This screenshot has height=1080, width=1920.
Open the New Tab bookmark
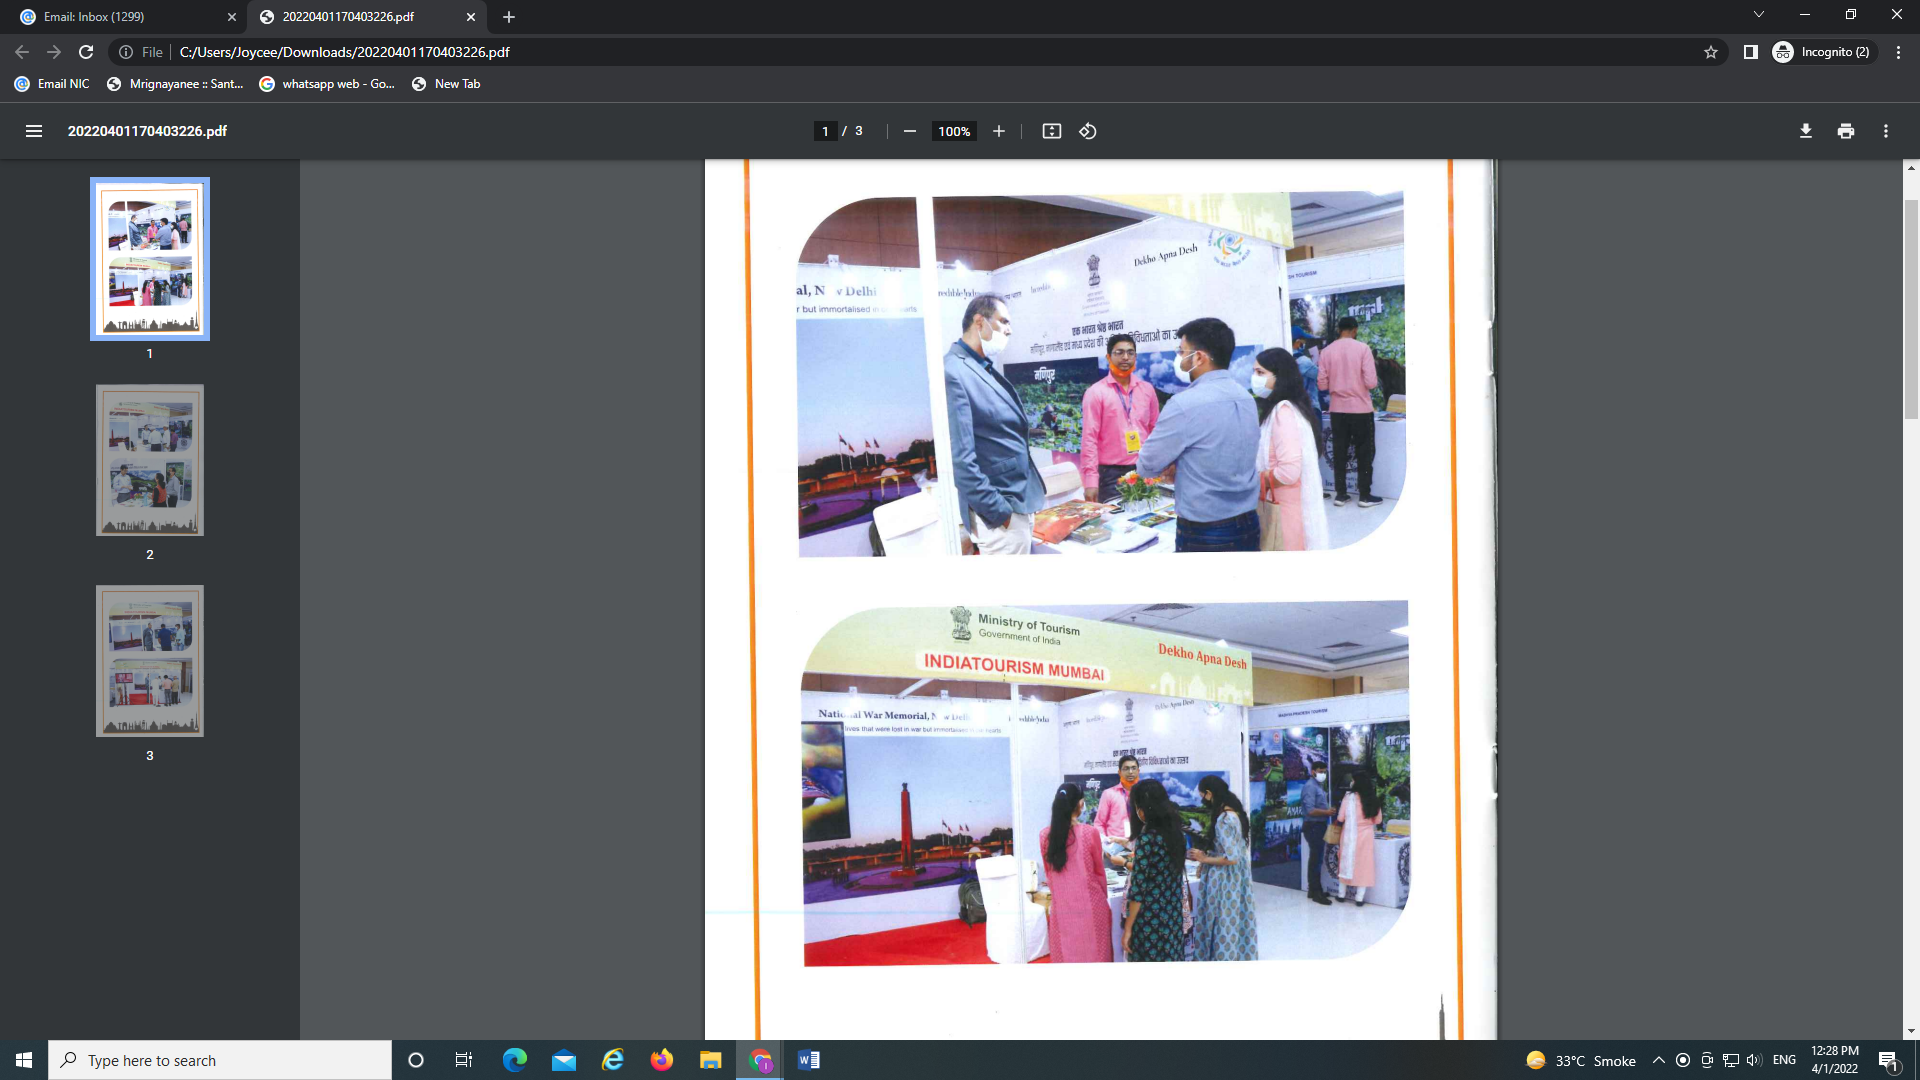[x=446, y=84]
